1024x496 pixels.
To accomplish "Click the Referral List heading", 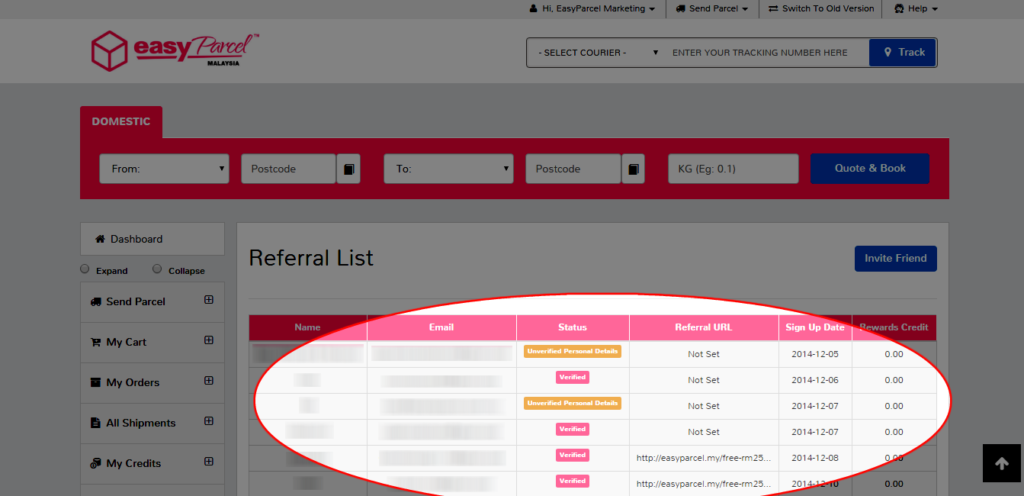I will coord(311,258).
